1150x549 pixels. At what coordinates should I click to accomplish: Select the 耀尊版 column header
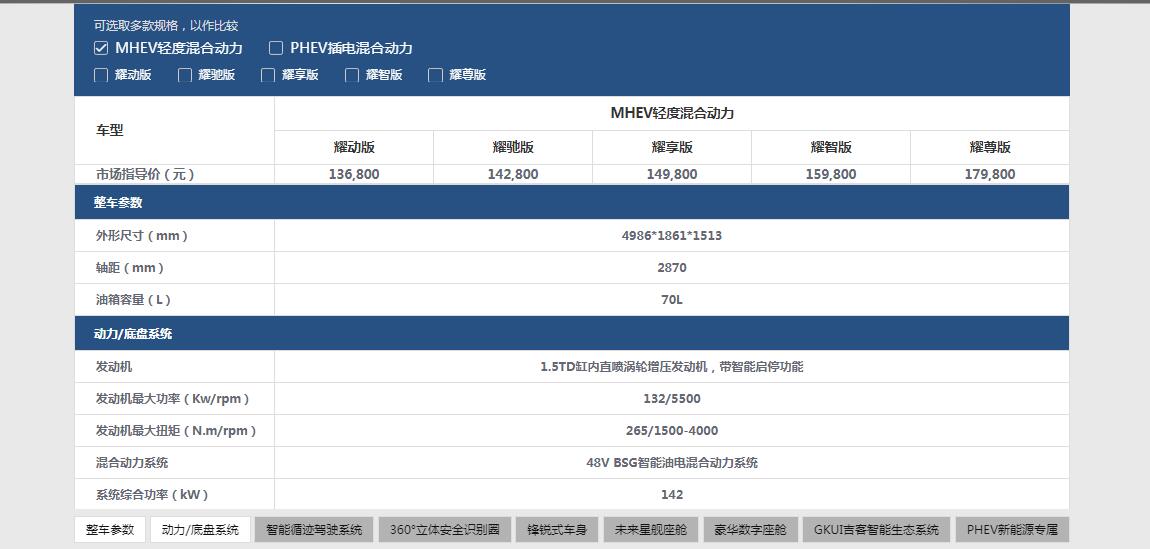pyautogui.click(x=990, y=147)
